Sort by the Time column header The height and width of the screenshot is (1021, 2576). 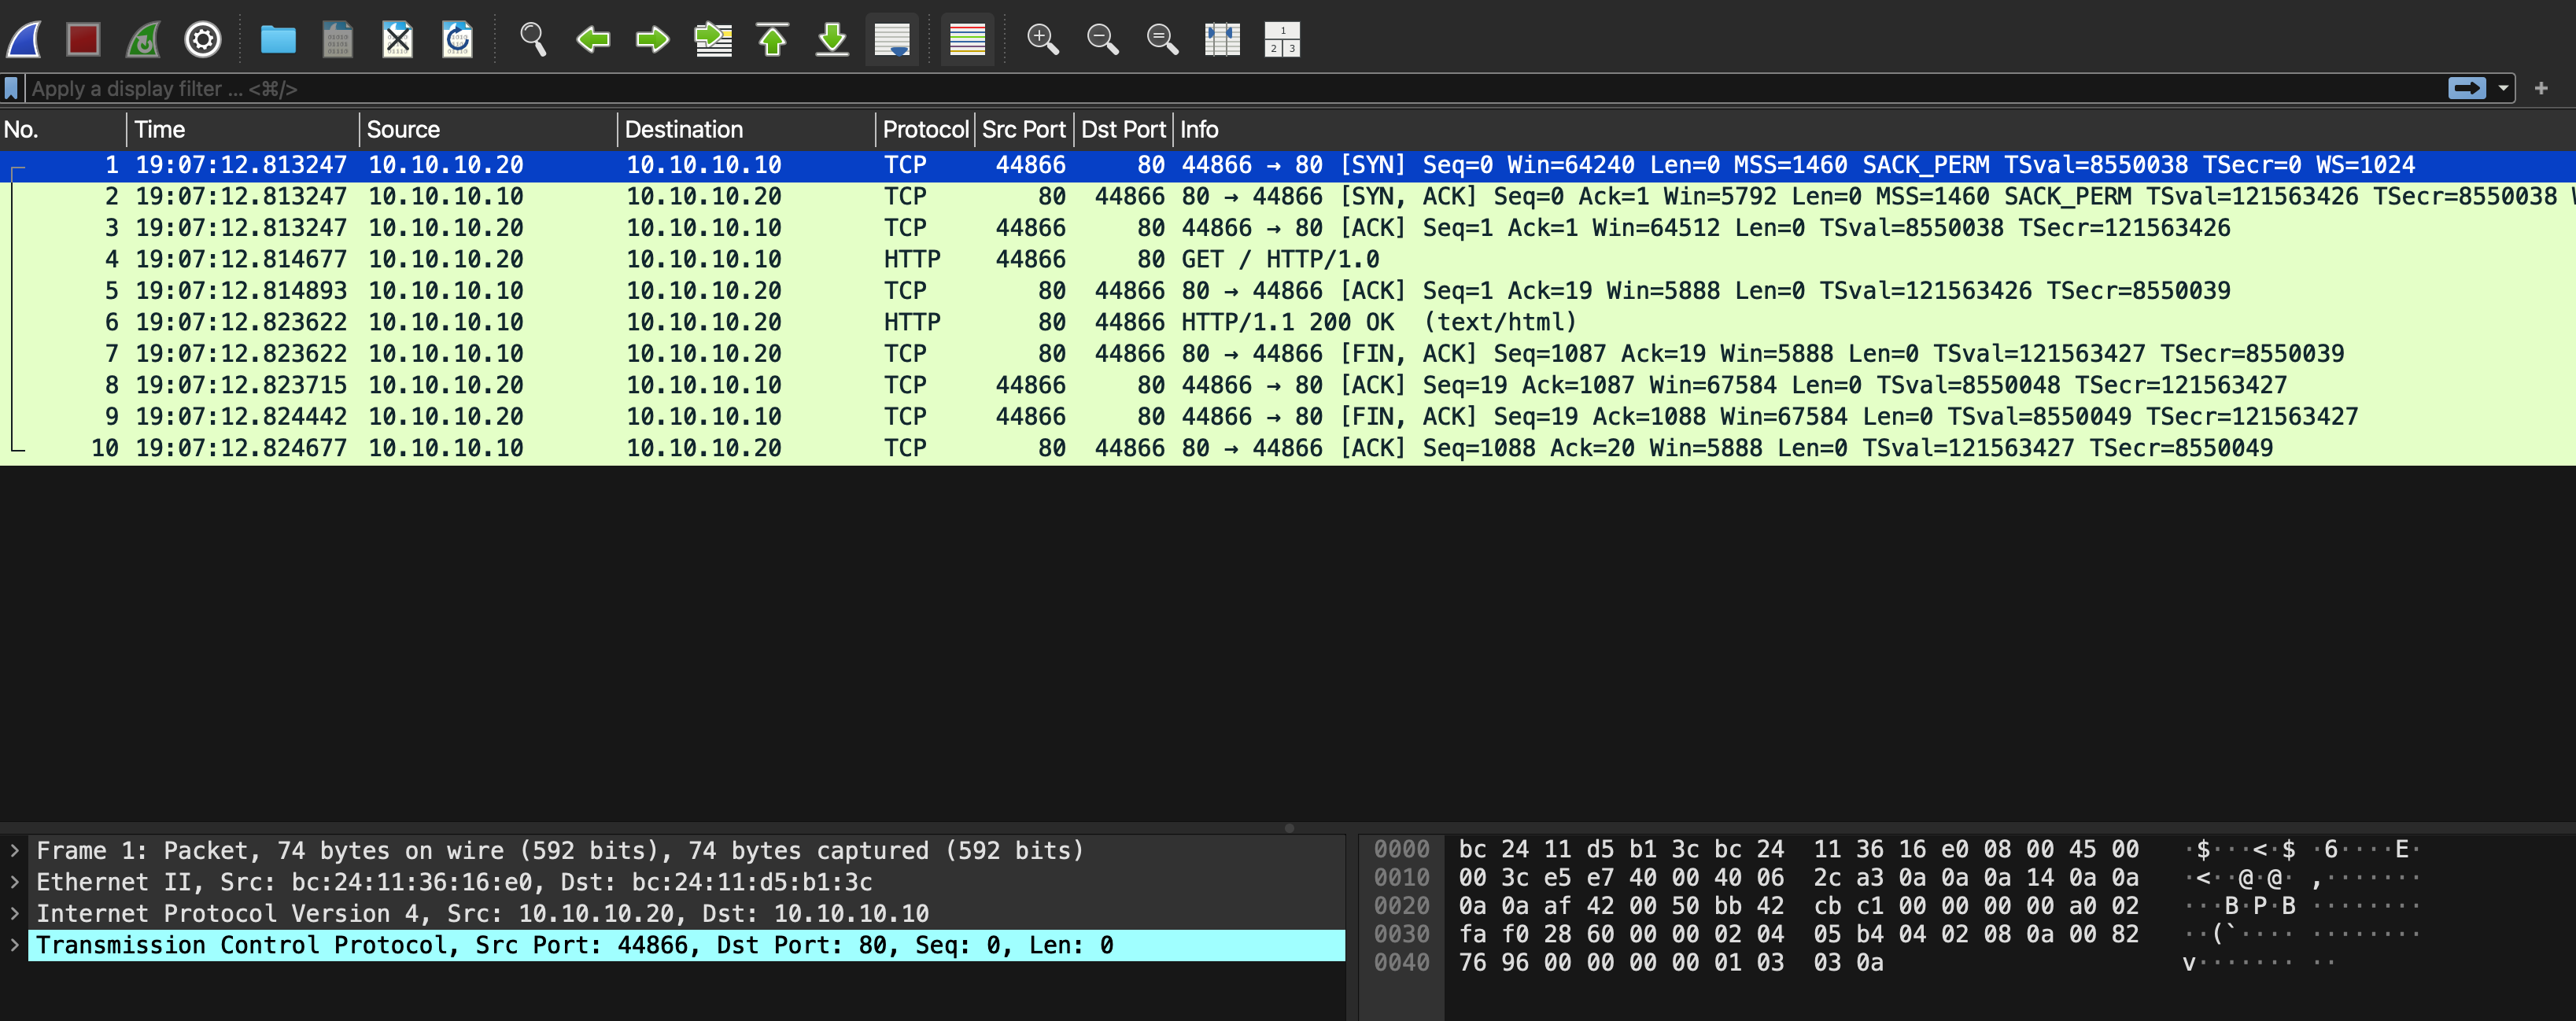[x=243, y=130]
